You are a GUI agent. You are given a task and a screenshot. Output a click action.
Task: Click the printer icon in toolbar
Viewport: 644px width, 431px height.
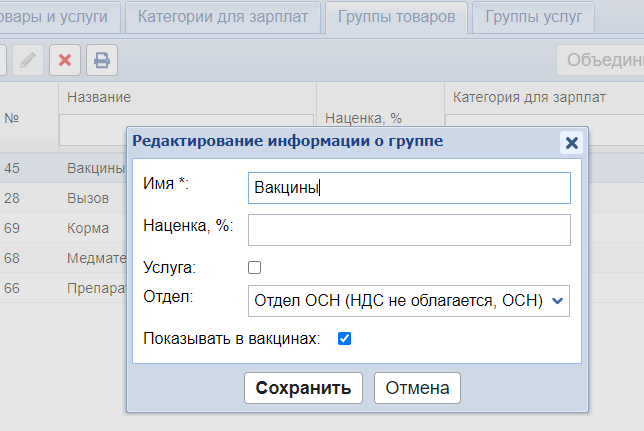[x=101, y=60]
